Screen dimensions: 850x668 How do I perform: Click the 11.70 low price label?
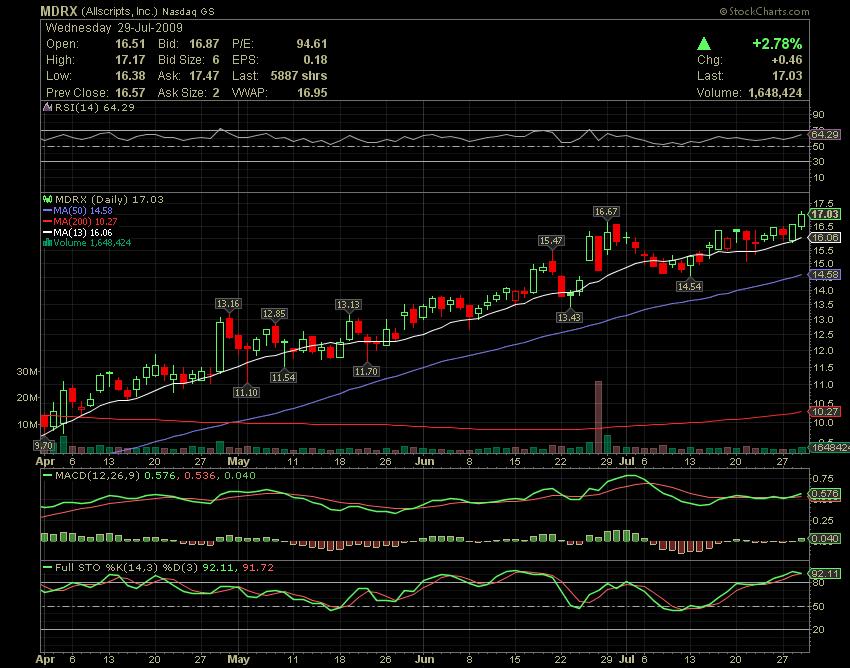(x=366, y=371)
